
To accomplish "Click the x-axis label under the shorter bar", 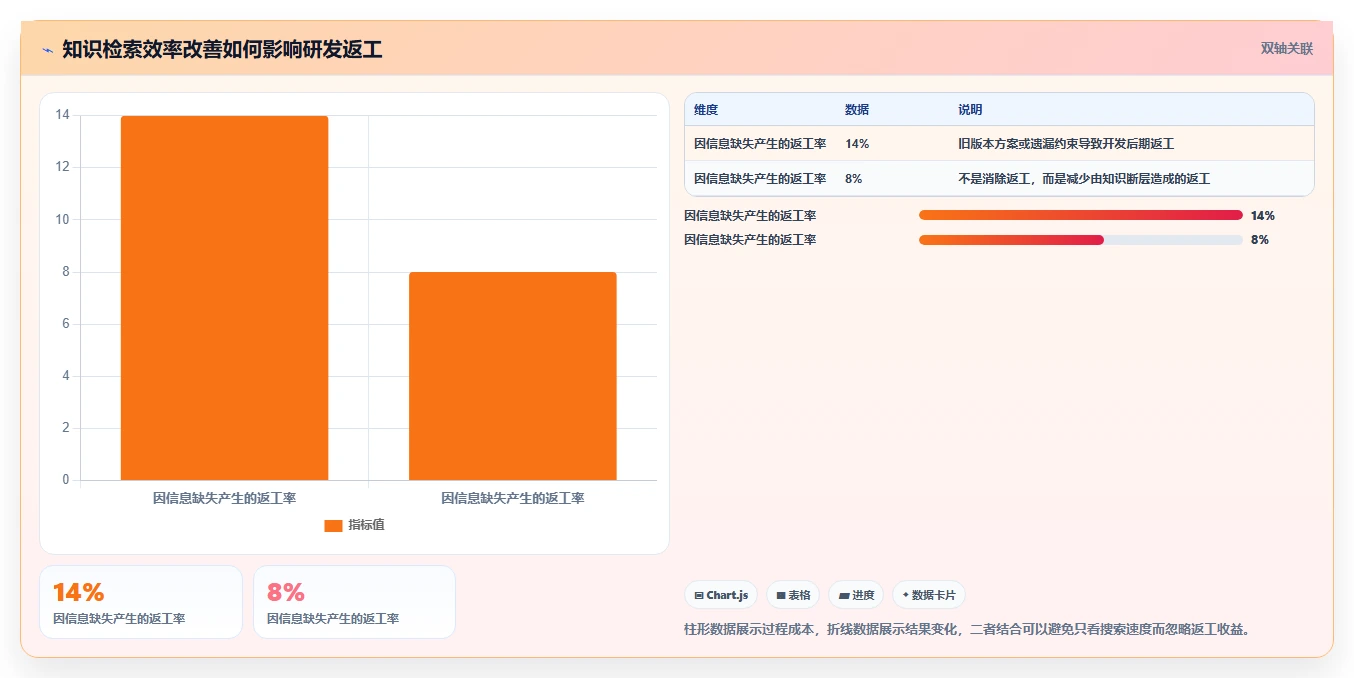I will (513, 497).
